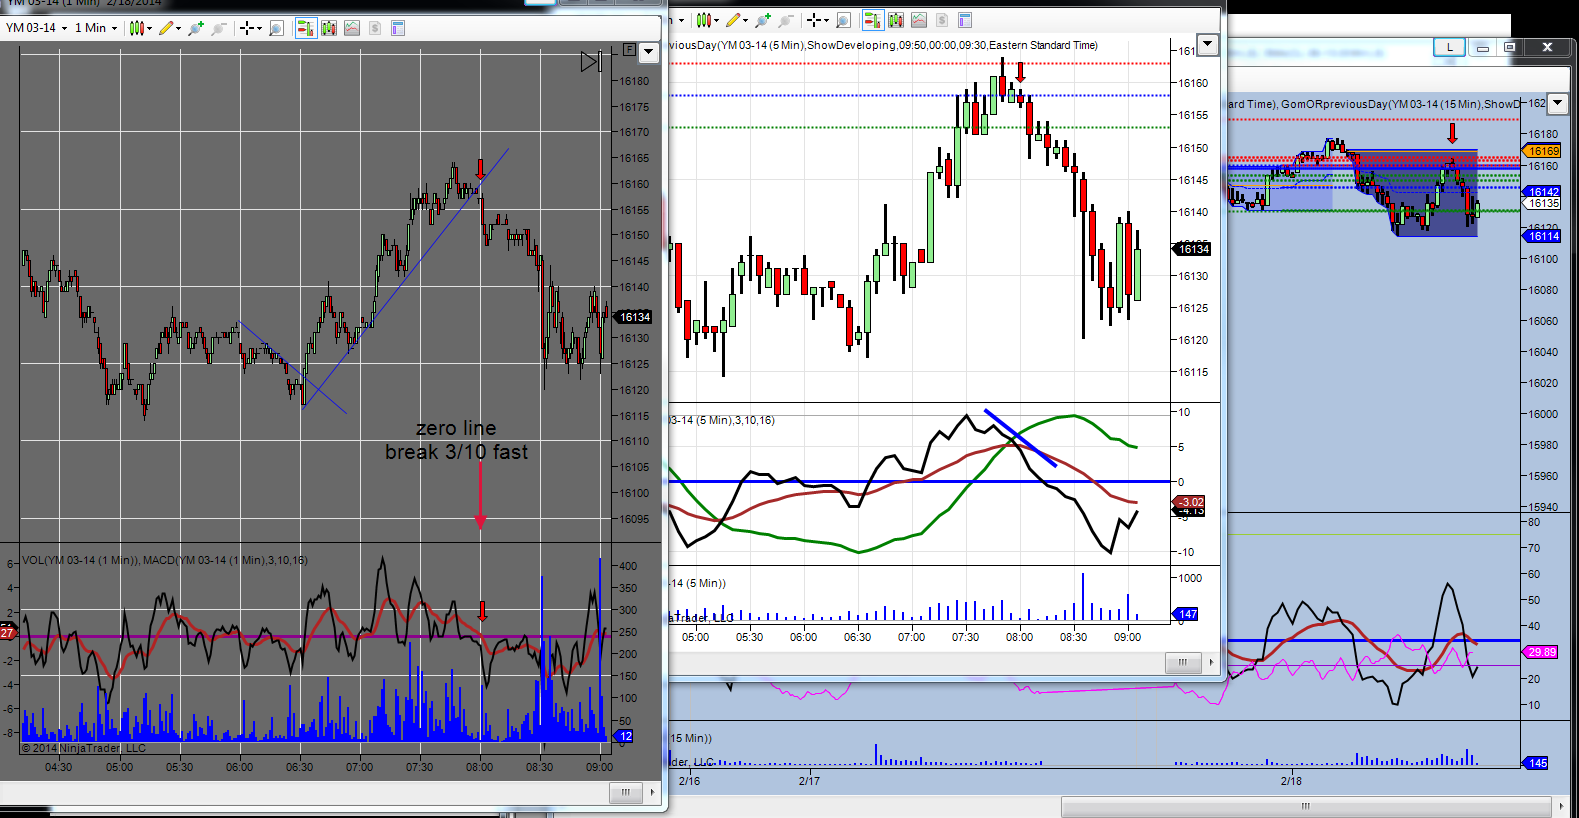Toggle Chart Trader panel on 1 Min chart

tap(305, 28)
